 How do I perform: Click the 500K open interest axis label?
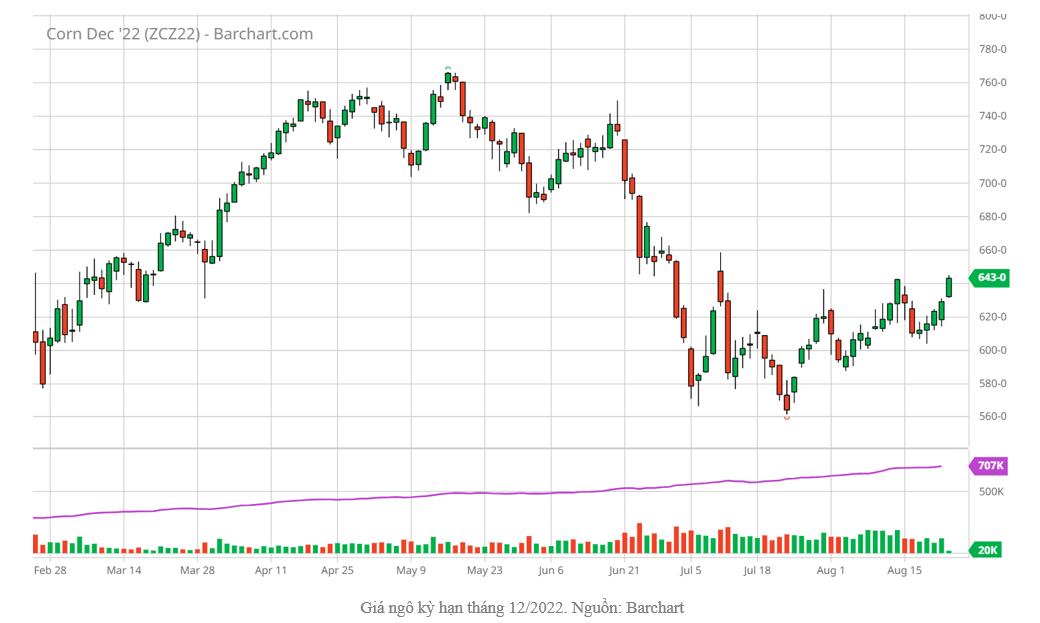point(992,492)
